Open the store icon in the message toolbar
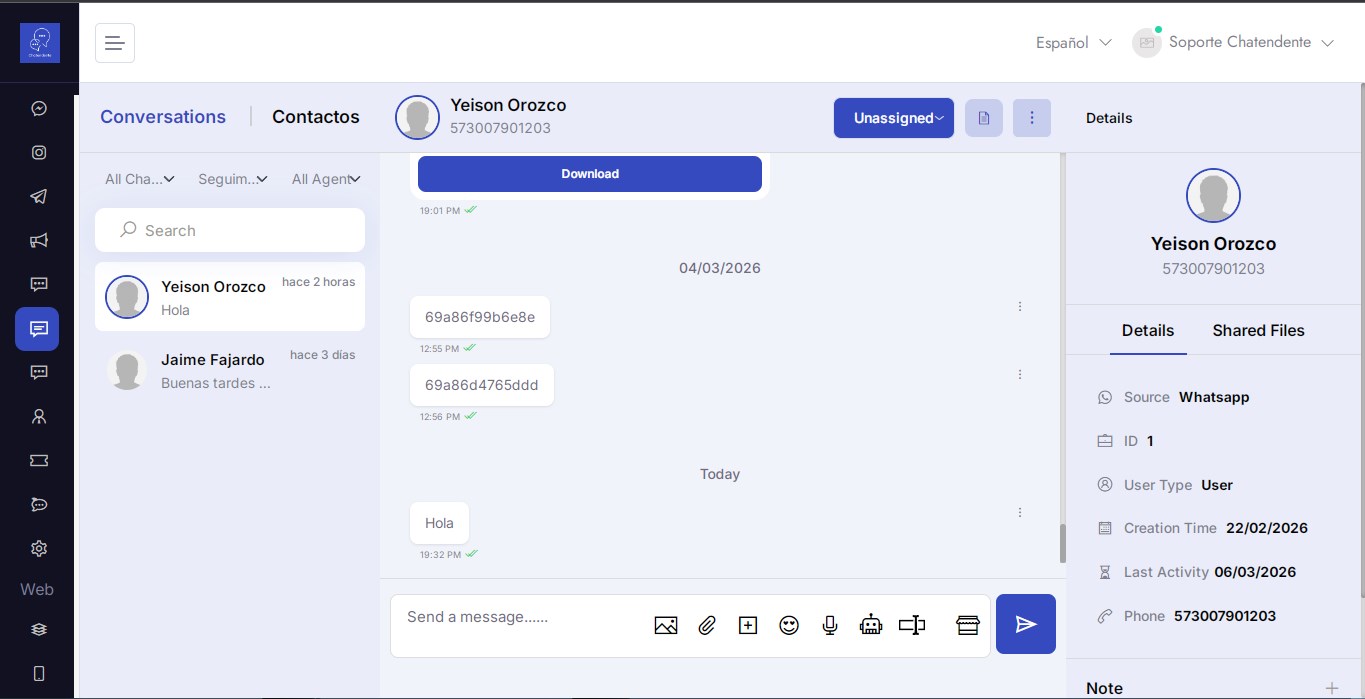The image size is (1365, 699). 967,624
